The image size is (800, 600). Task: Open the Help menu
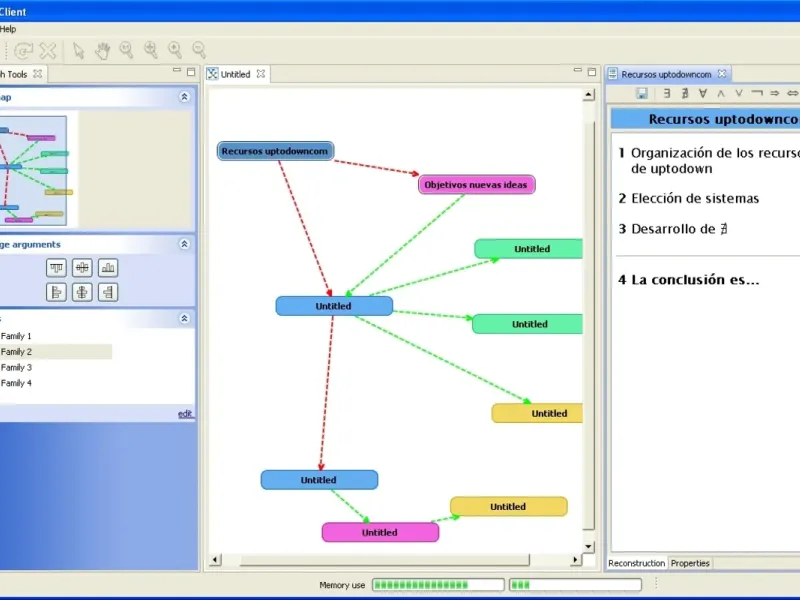pyautogui.click(x=8, y=29)
